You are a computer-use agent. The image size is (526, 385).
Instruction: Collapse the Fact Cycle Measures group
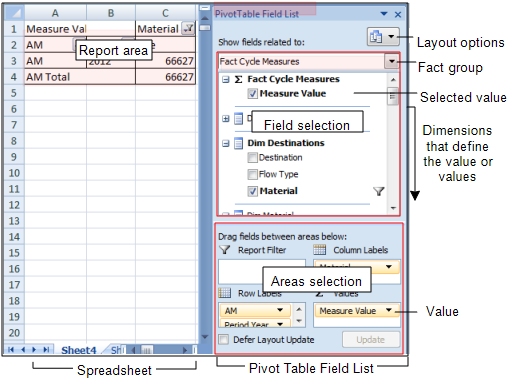(x=226, y=79)
